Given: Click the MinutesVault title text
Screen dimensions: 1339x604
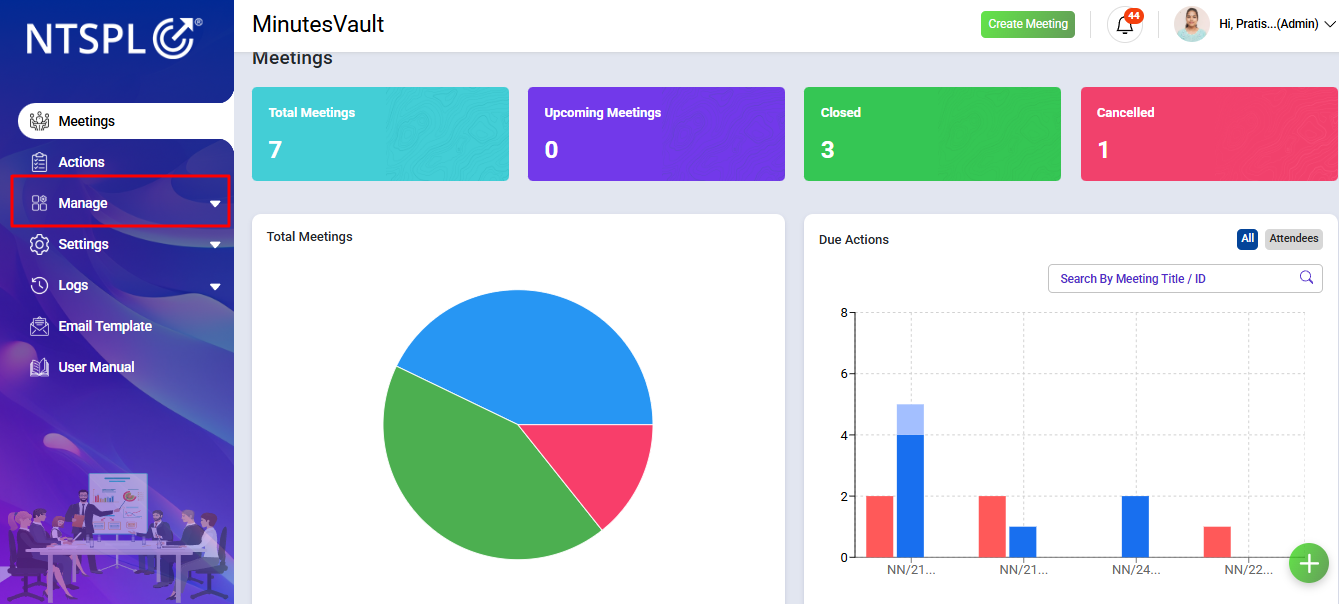Looking at the screenshot, I should coord(318,24).
